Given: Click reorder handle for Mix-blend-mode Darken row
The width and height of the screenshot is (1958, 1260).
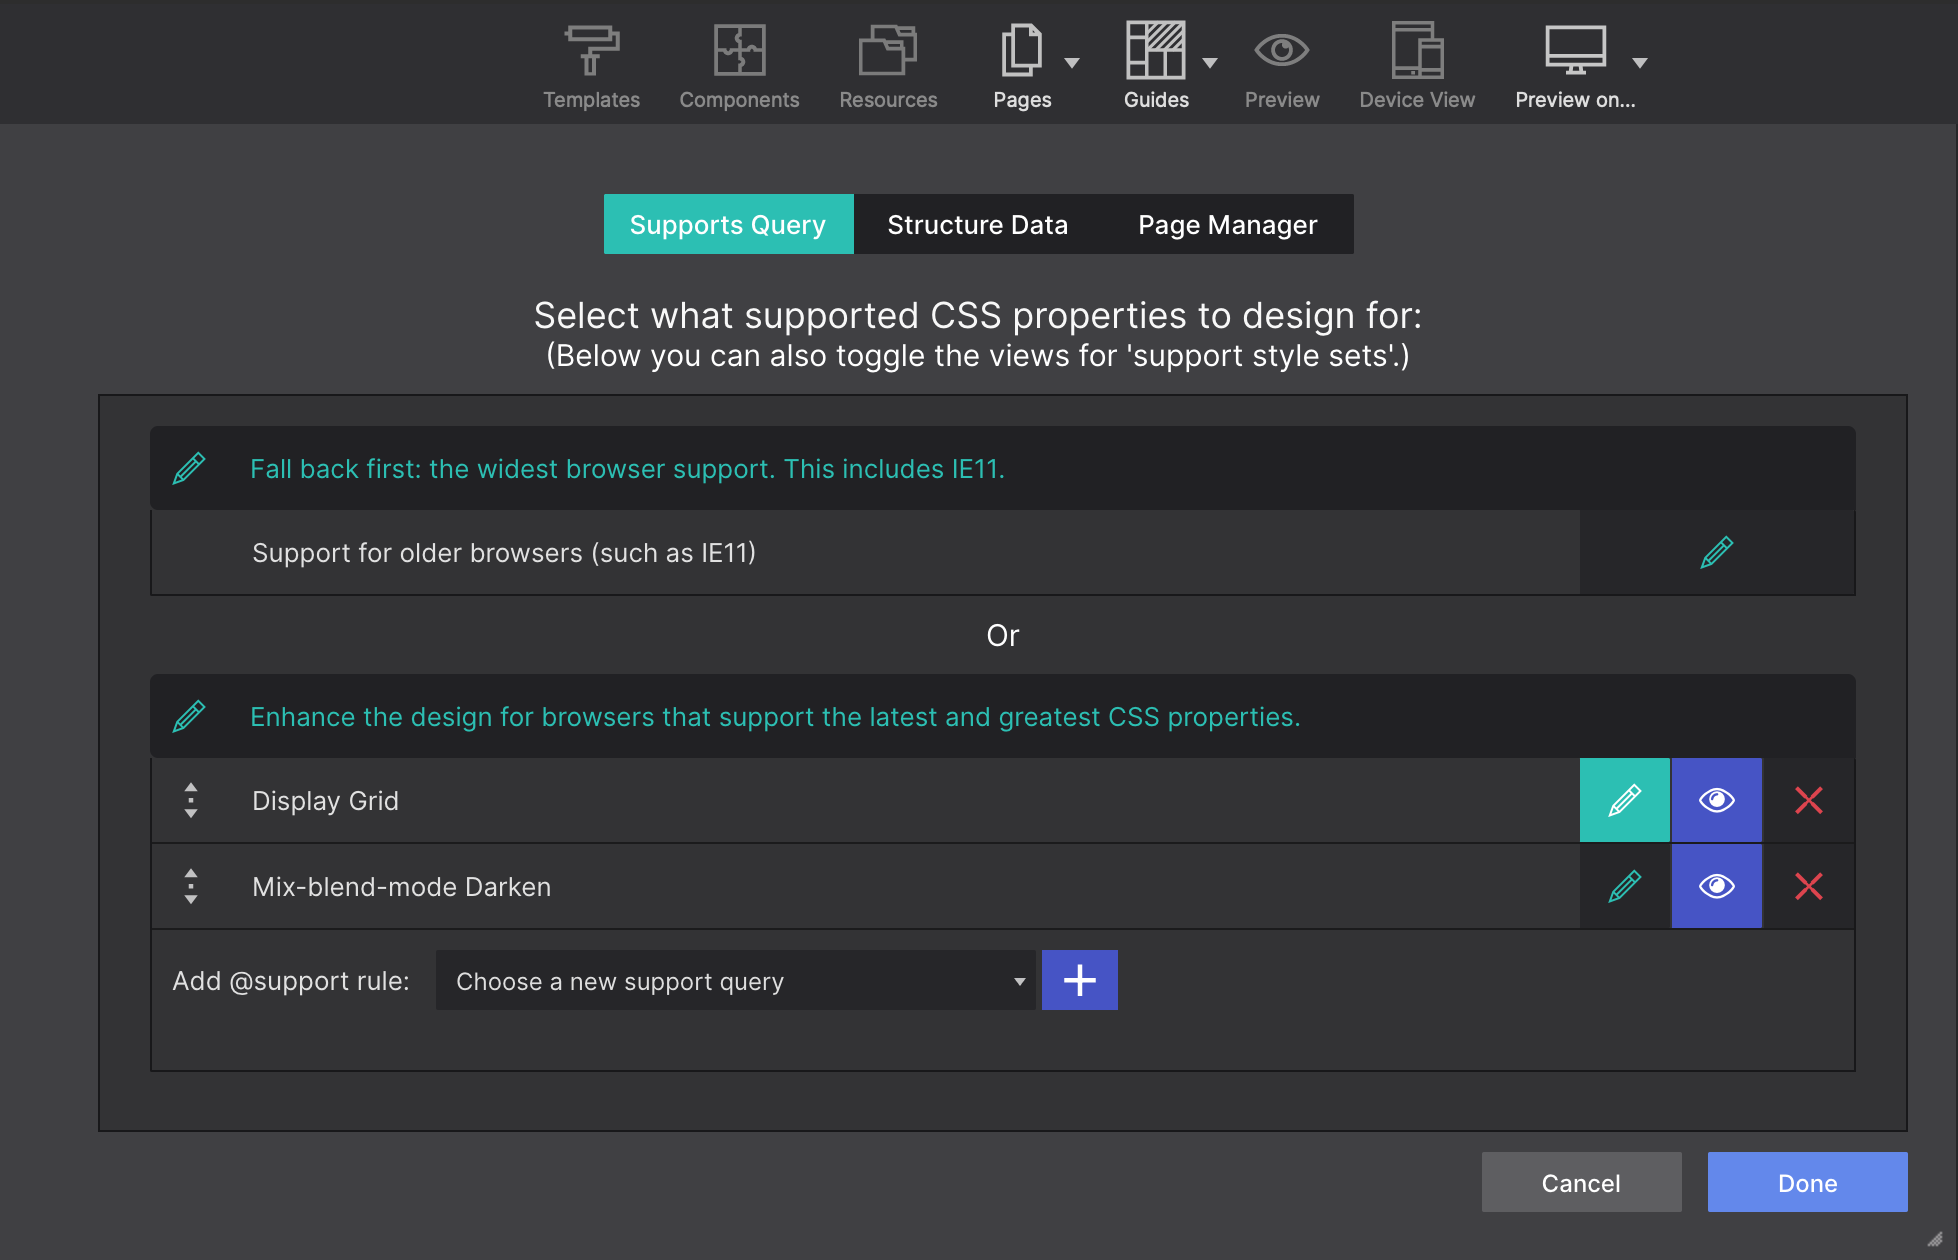Looking at the screenshot, I should pos(191,886).
